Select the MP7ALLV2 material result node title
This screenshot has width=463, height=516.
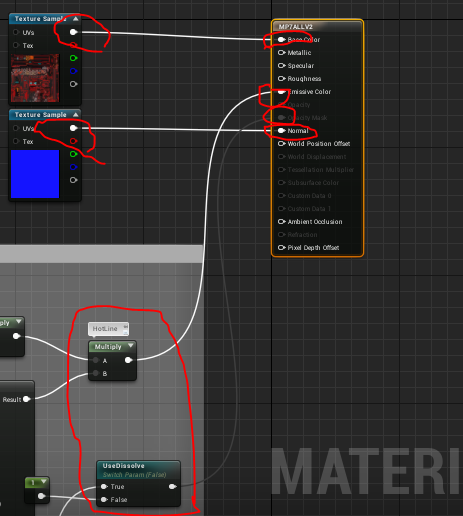(x=296, y=27)
